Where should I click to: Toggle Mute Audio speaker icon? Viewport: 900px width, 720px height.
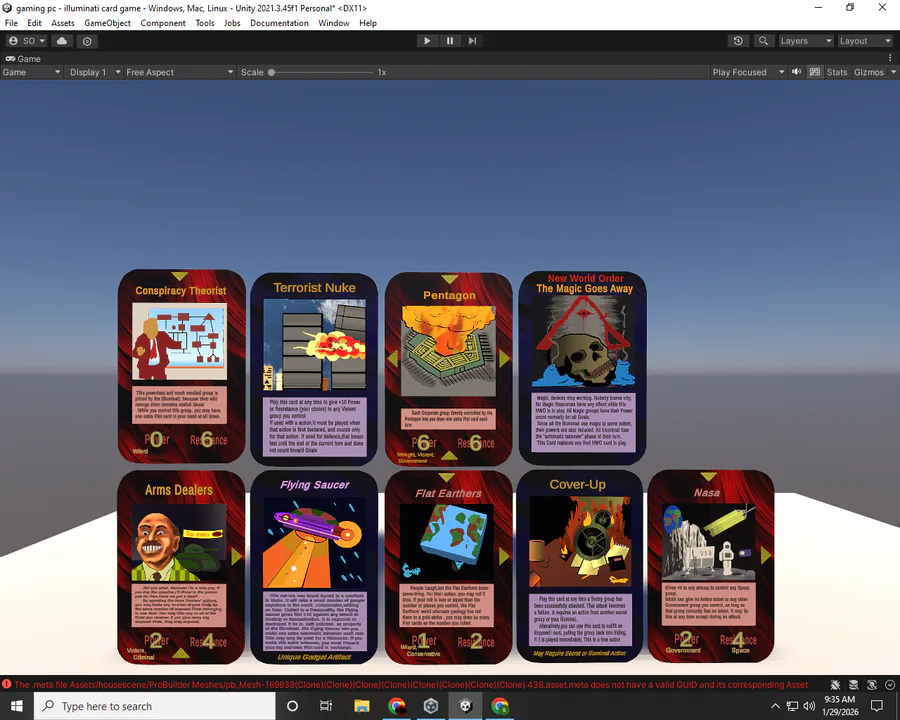click(x=797, y=72)
